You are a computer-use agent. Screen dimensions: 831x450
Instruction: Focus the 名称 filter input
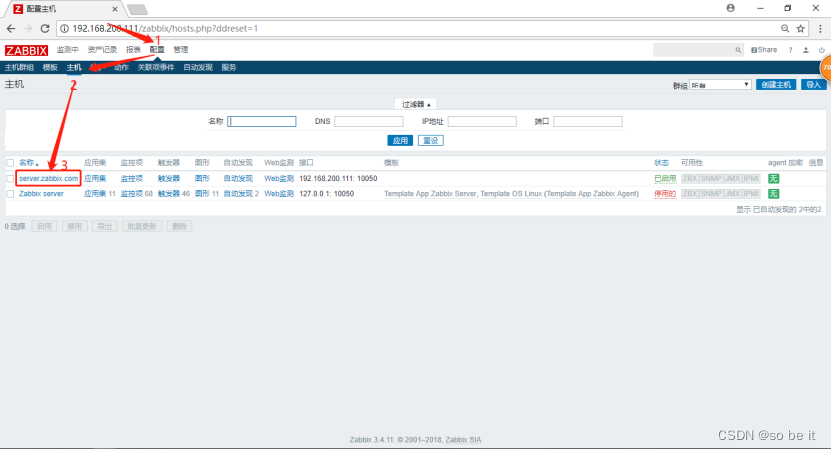tap(262, 121)
